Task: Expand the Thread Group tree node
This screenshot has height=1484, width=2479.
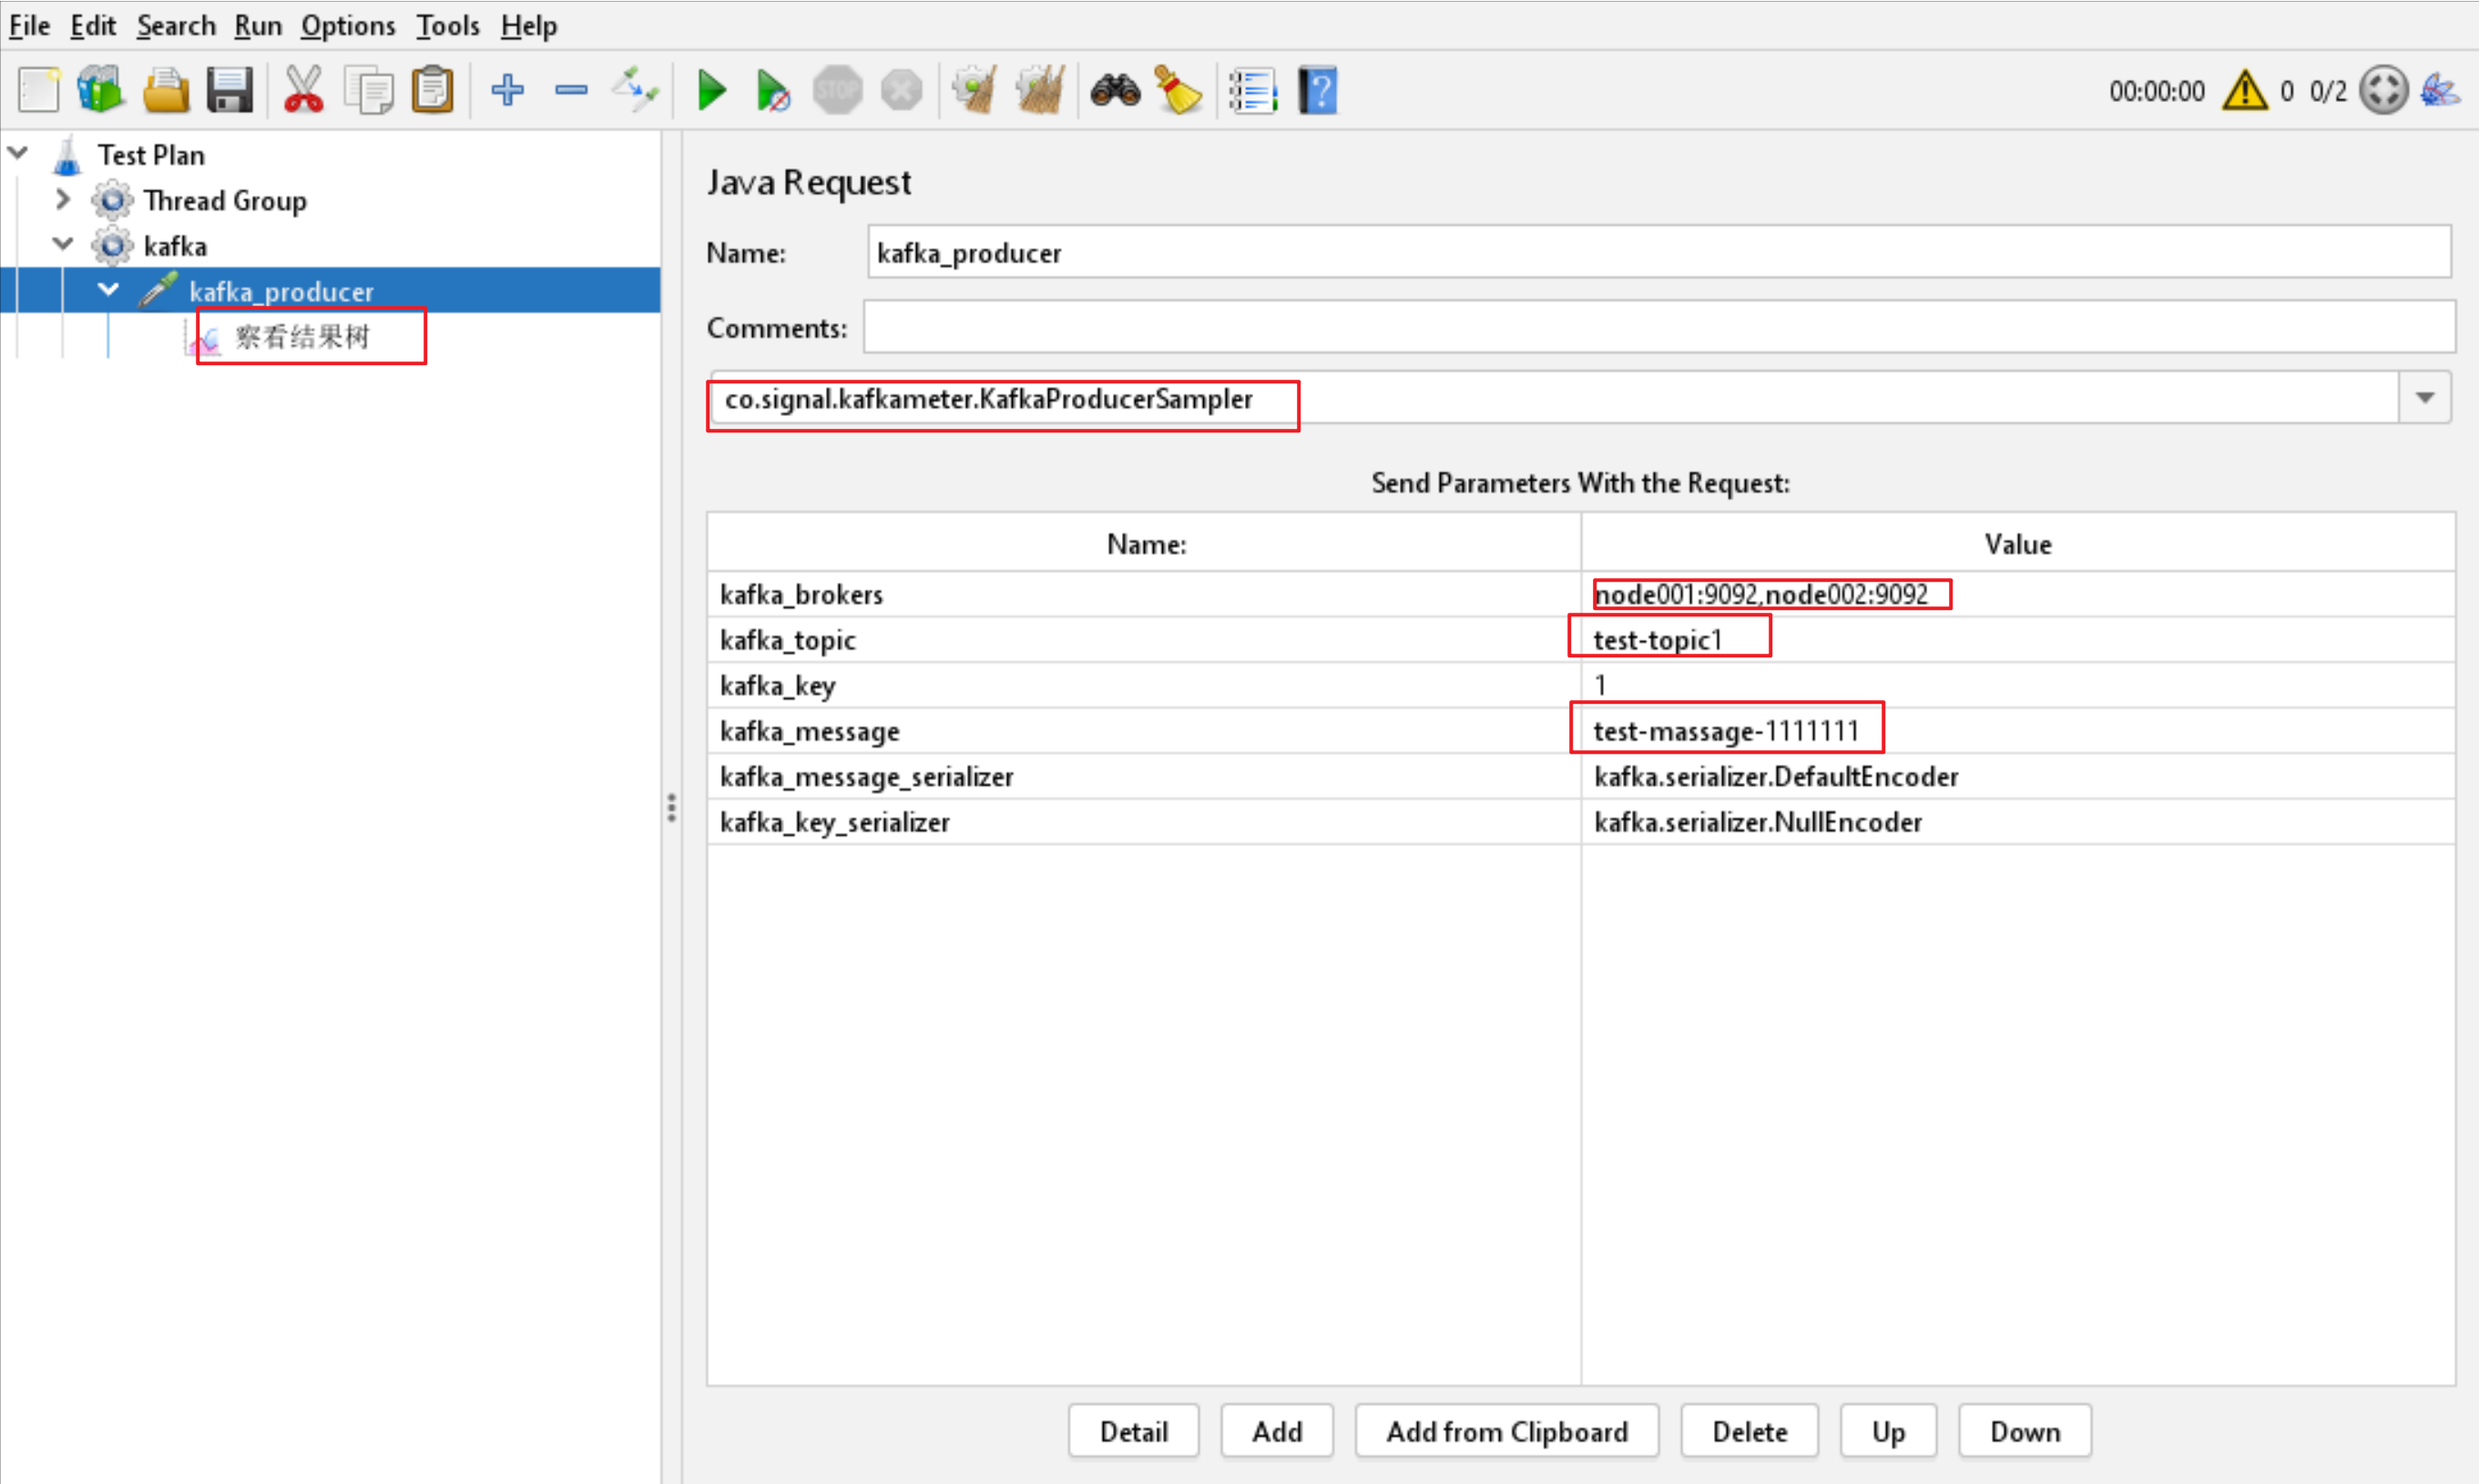Action: 63,199
